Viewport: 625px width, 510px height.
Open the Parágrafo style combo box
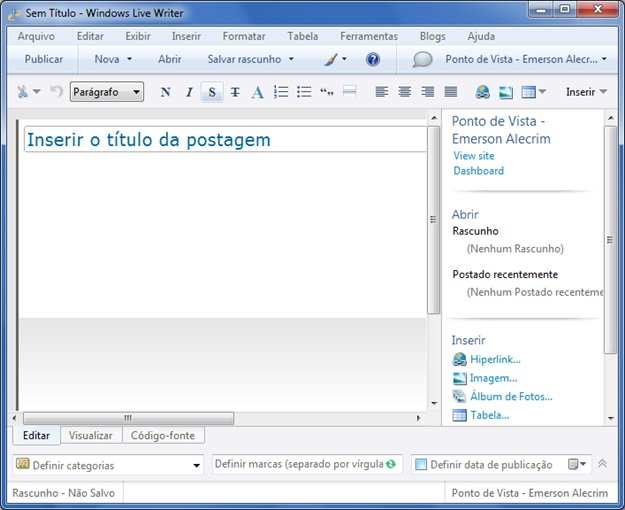(107, 92)
